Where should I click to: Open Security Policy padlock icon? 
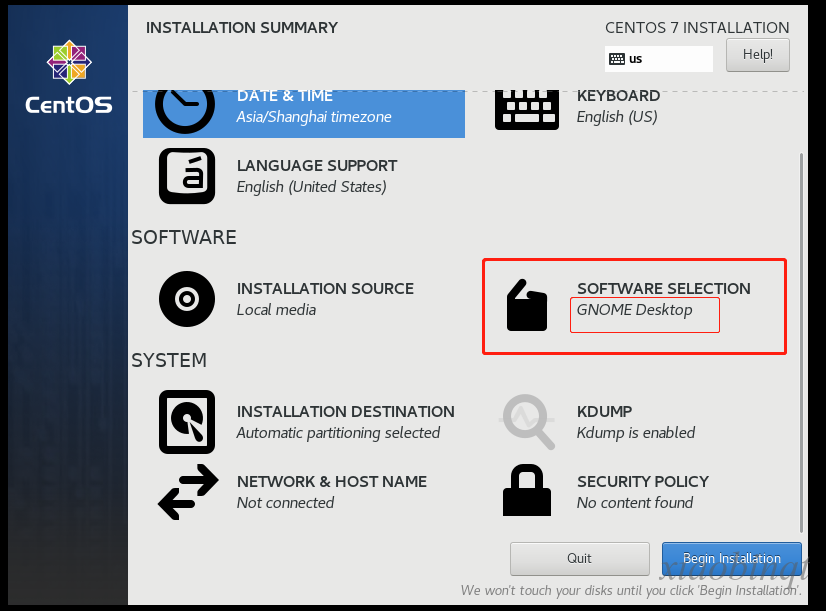tap(527, 490)
